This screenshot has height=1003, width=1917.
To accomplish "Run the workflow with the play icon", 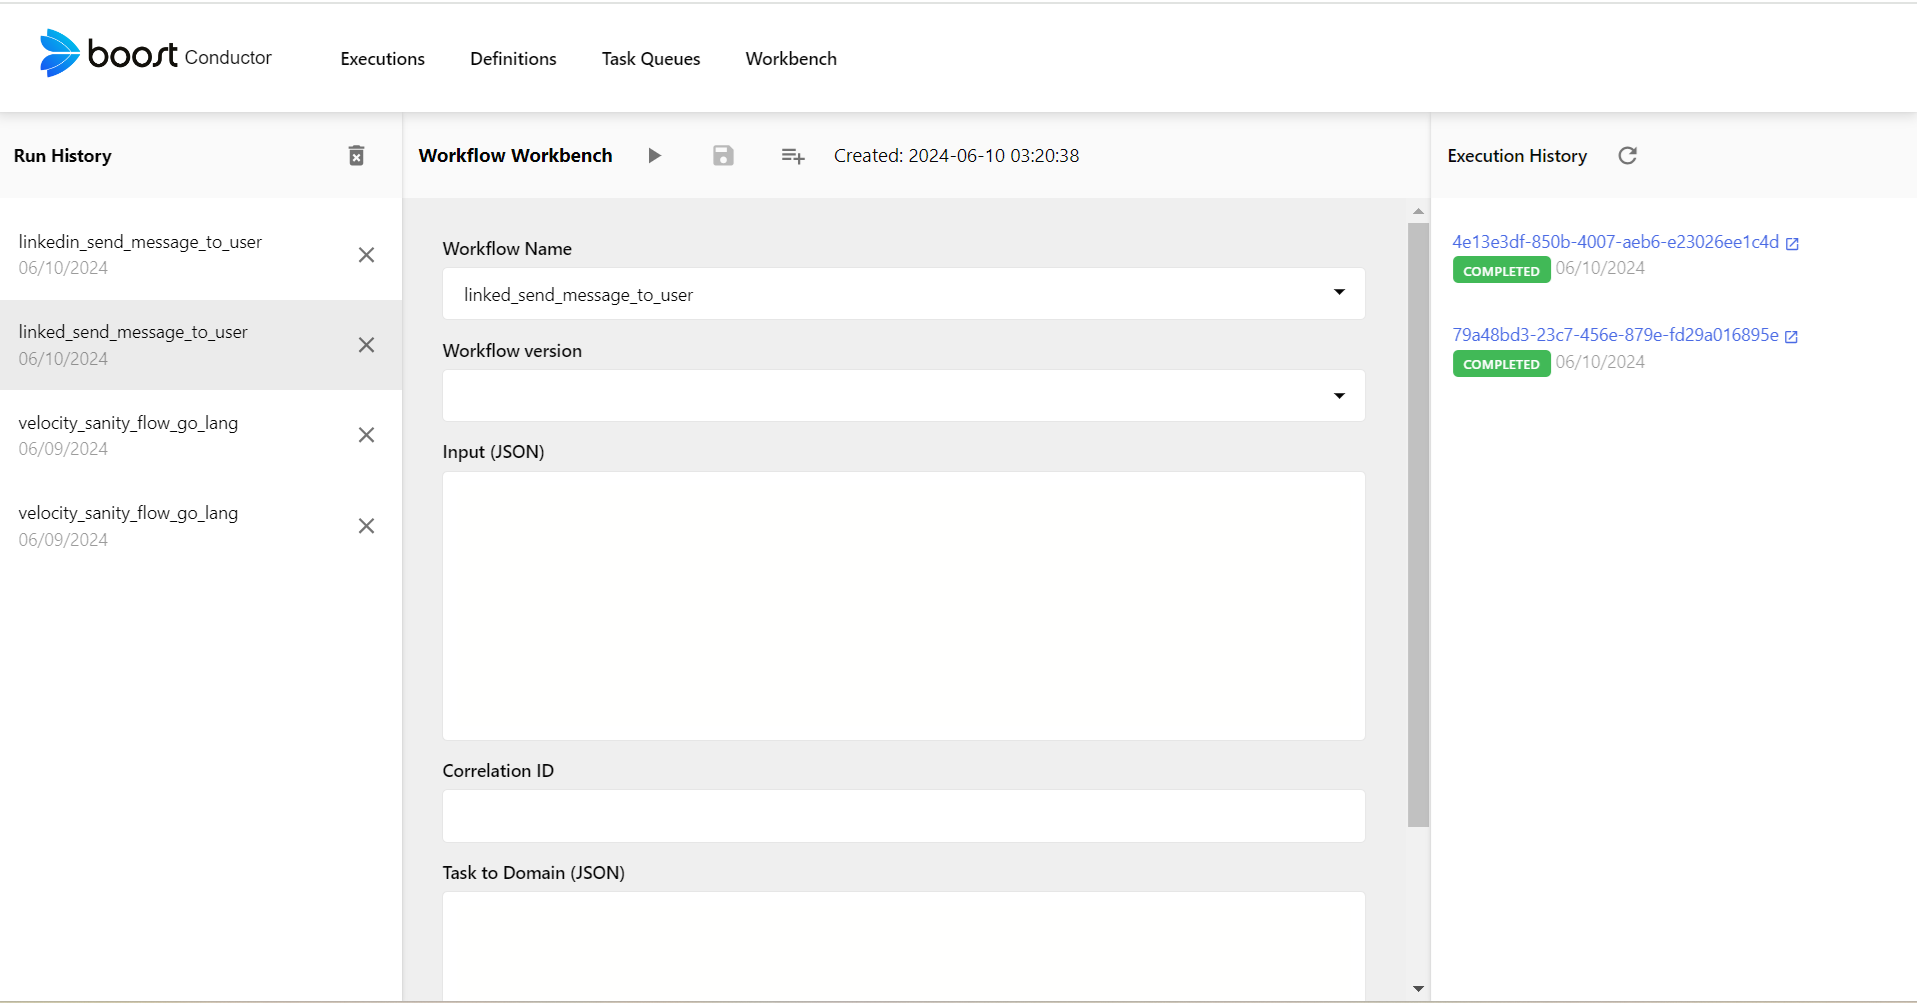I will click(654, 155).
